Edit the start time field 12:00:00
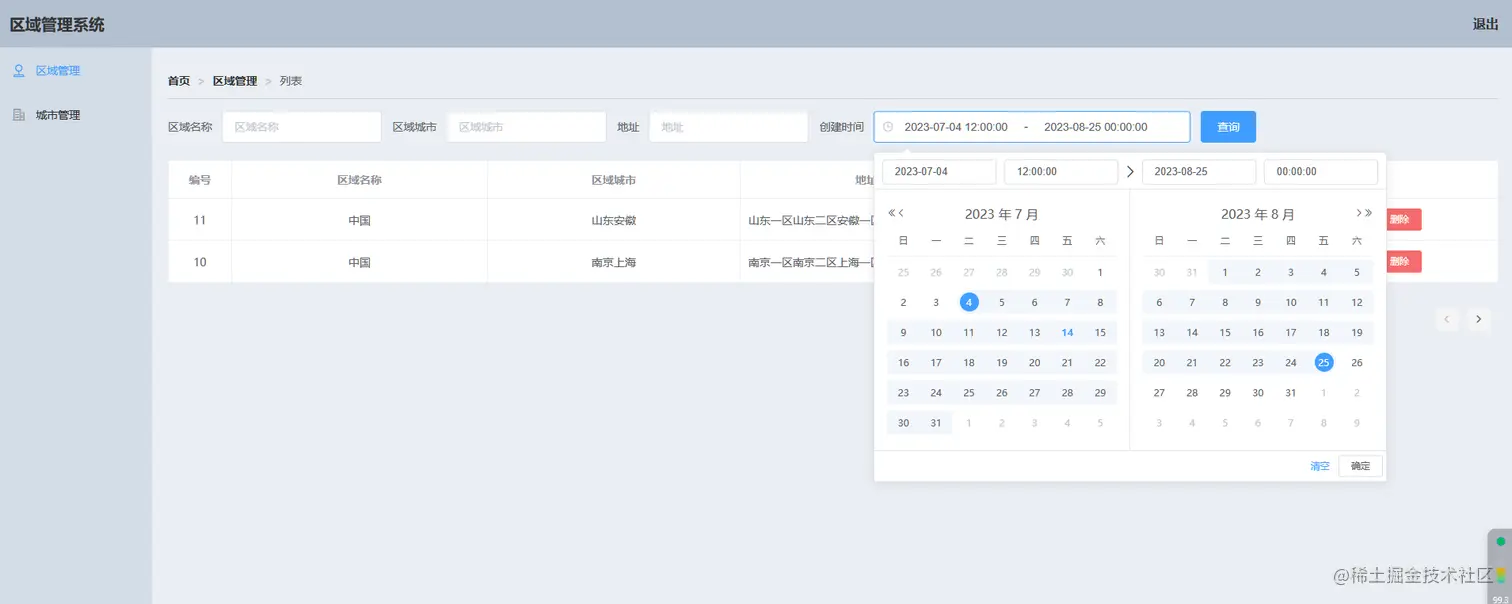The width and height of the screenshot is (1512, 604). click(x=1061, y=172)
